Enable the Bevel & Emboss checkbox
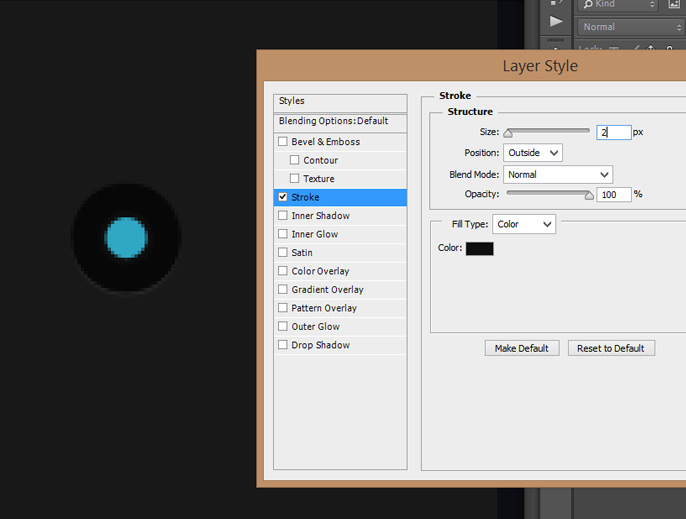The image size is (686, 519). (x=283, y=142)
